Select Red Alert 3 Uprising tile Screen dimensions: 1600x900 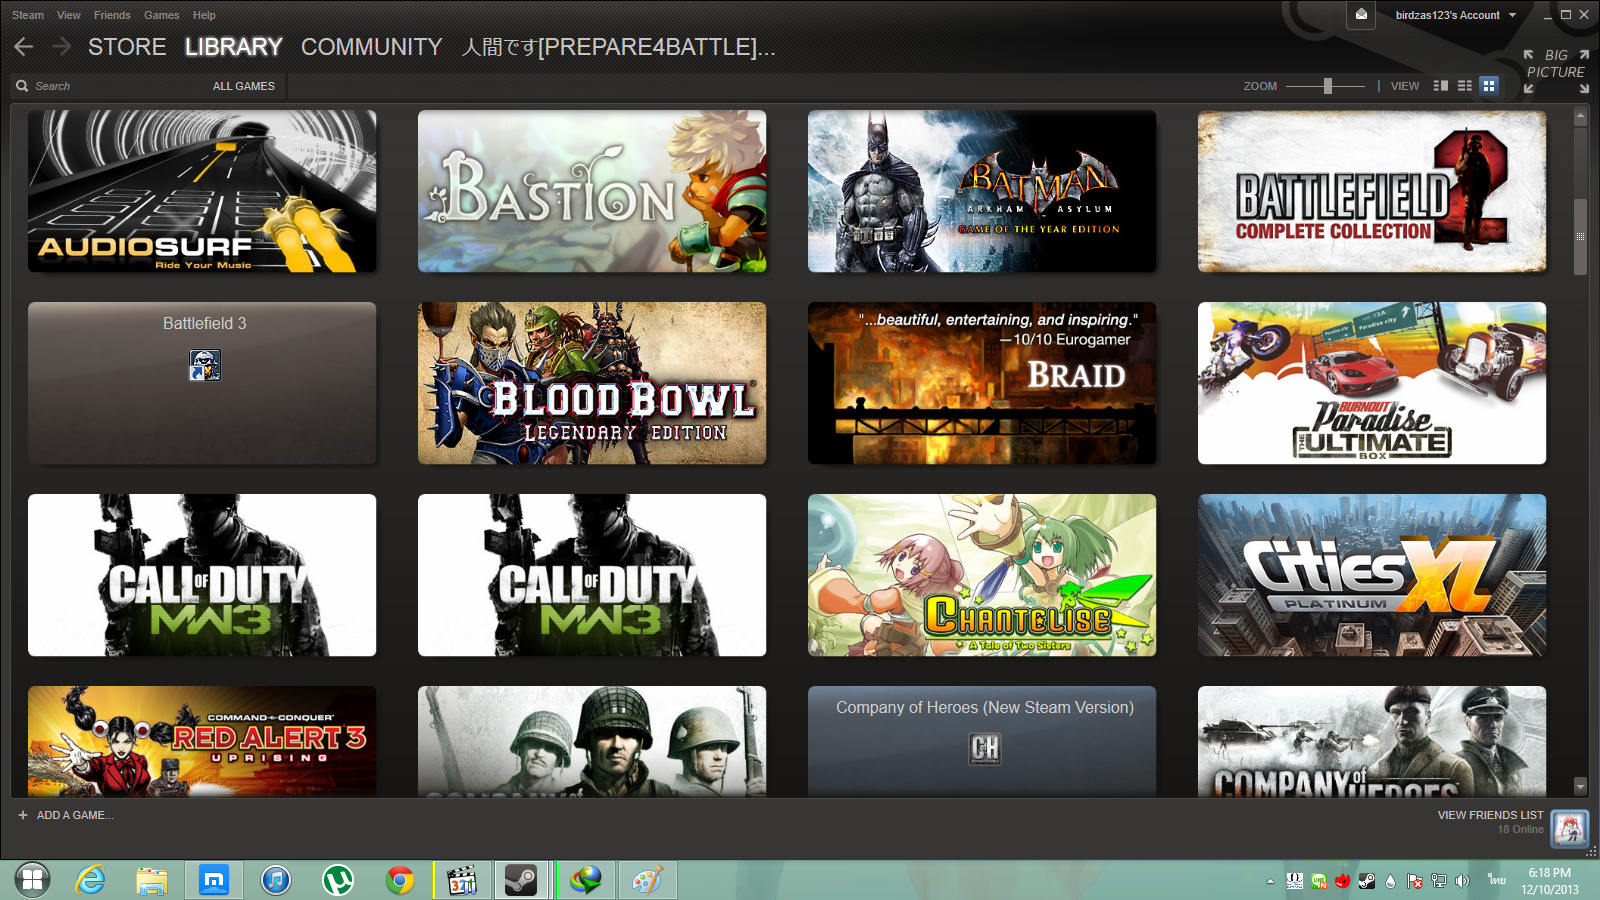(x=202, y=741)
